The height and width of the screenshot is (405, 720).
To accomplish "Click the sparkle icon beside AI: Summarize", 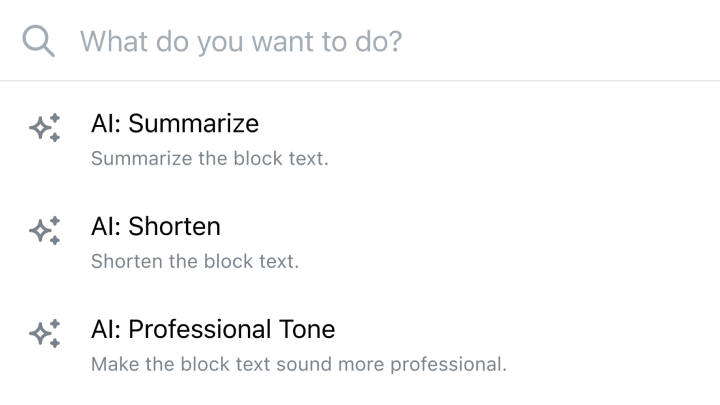I will [x=45, y=128].
